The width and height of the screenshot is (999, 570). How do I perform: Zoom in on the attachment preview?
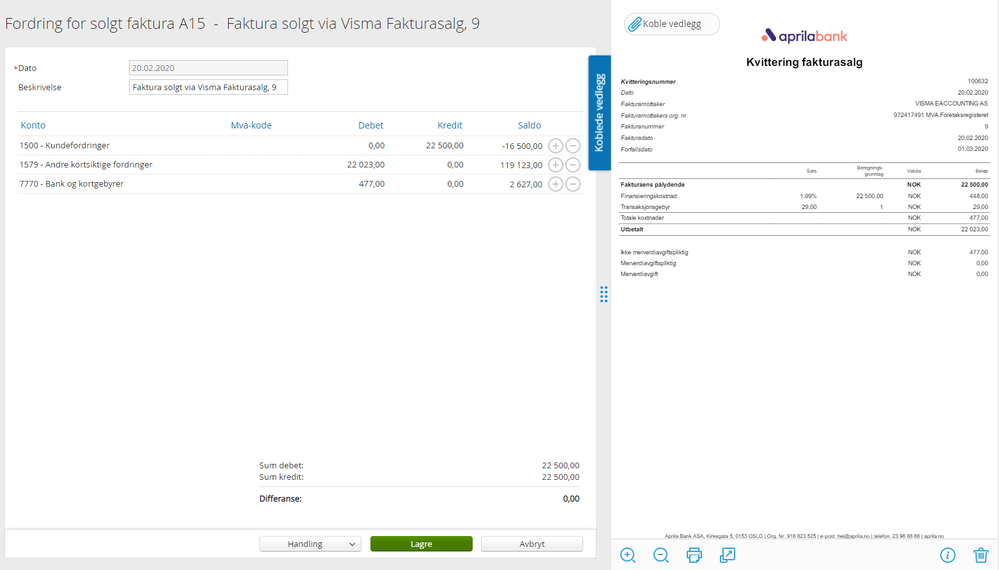pyautogui.click(x=628, y=555)
